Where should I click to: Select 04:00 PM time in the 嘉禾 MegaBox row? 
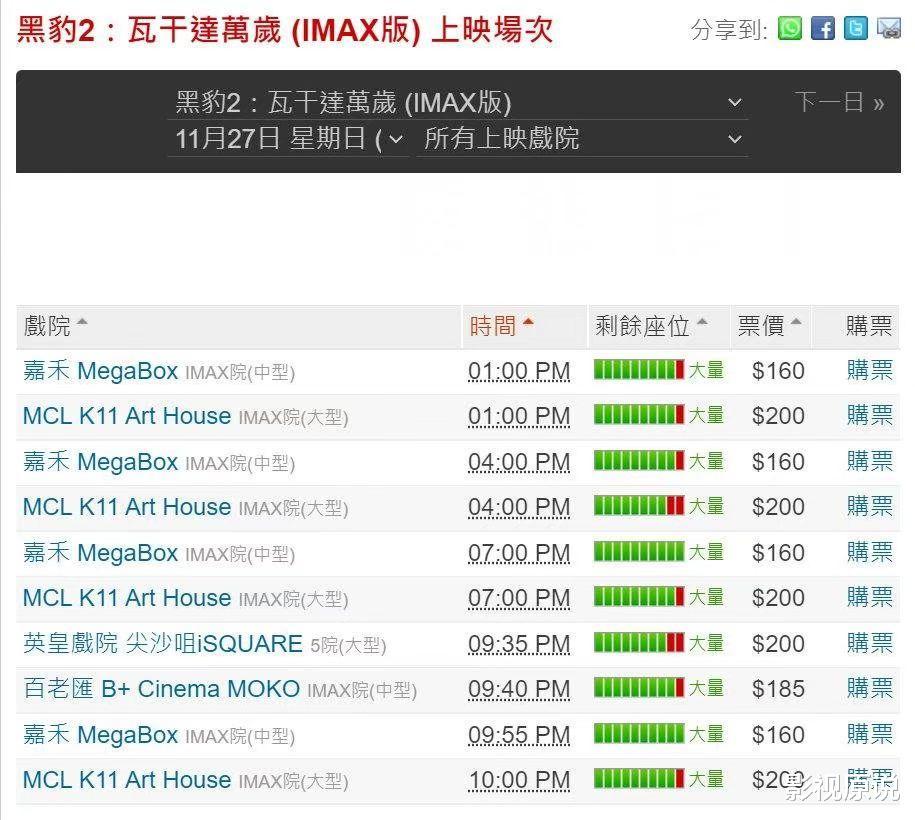(519, 463)
